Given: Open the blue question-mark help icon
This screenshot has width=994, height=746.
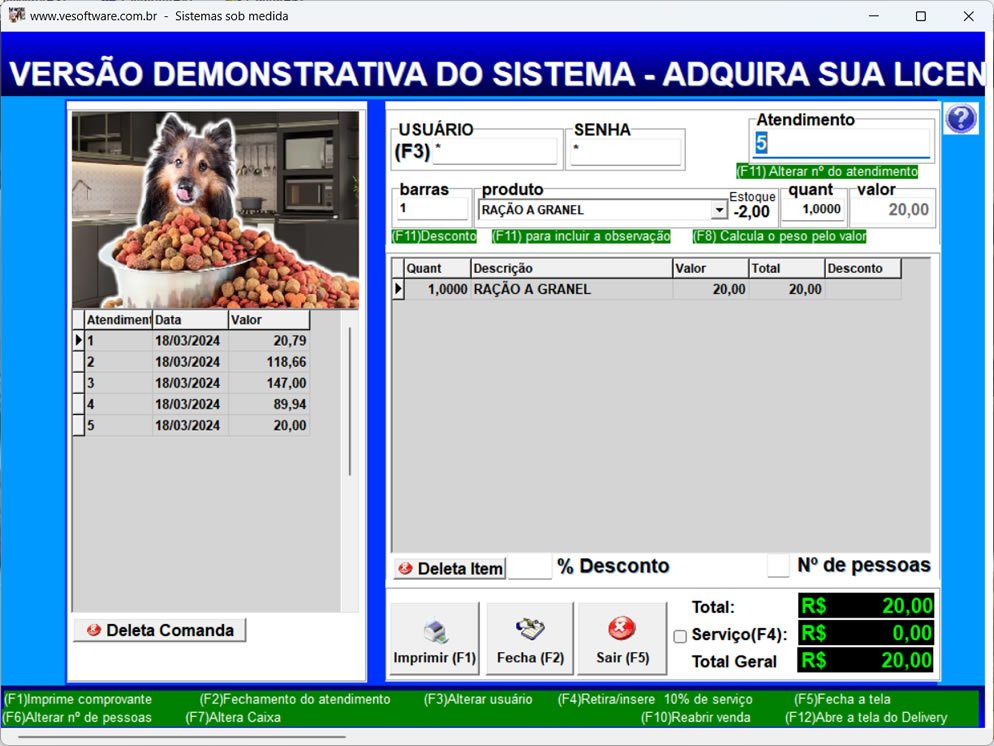Looking at the screenshot, I should point(961,118).
